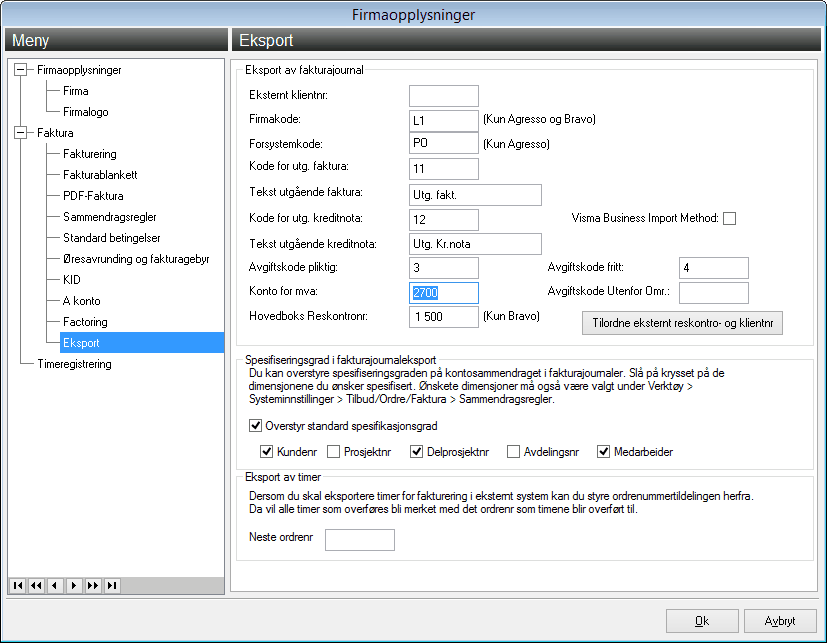Focus the Neste ordrenr input field

tap(360, 540)
